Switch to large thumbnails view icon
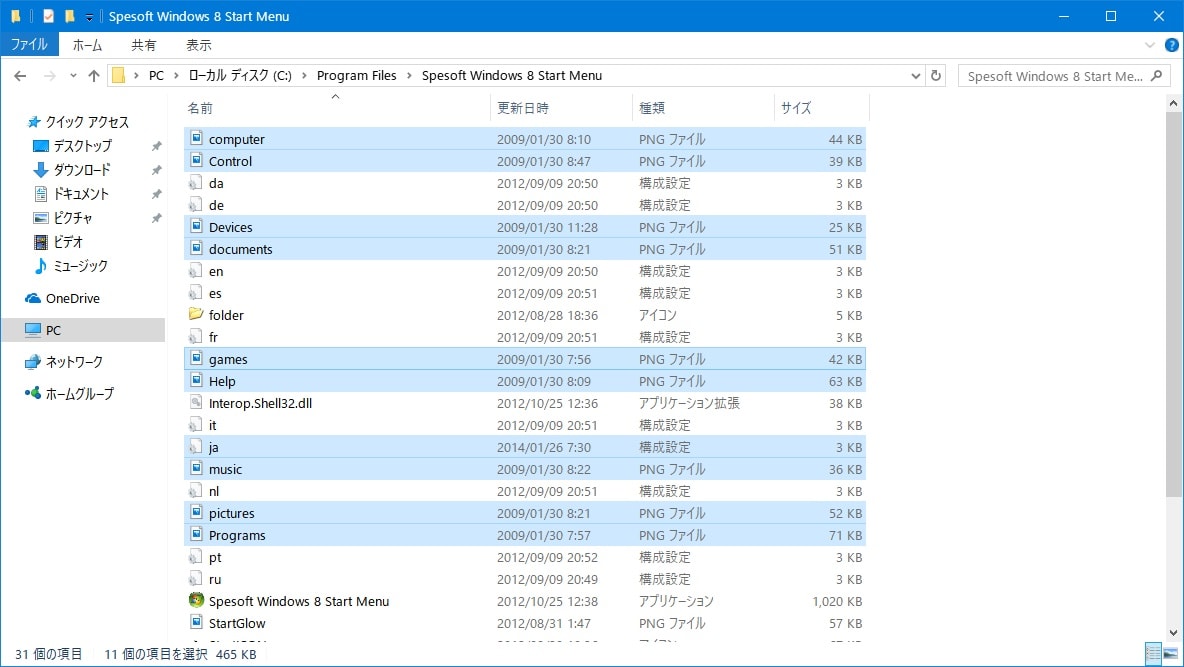 (1171, 653)
